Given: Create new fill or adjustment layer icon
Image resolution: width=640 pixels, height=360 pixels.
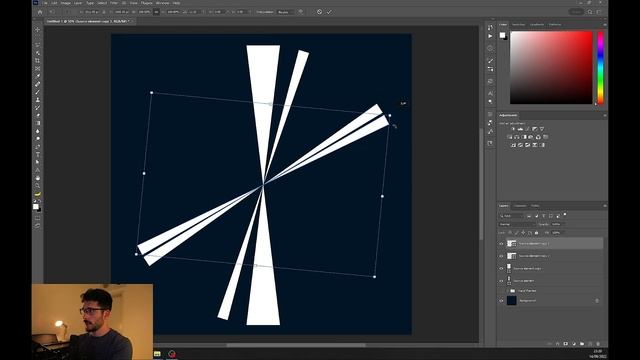Looking at the screenshot, I should tap(574, 344).
